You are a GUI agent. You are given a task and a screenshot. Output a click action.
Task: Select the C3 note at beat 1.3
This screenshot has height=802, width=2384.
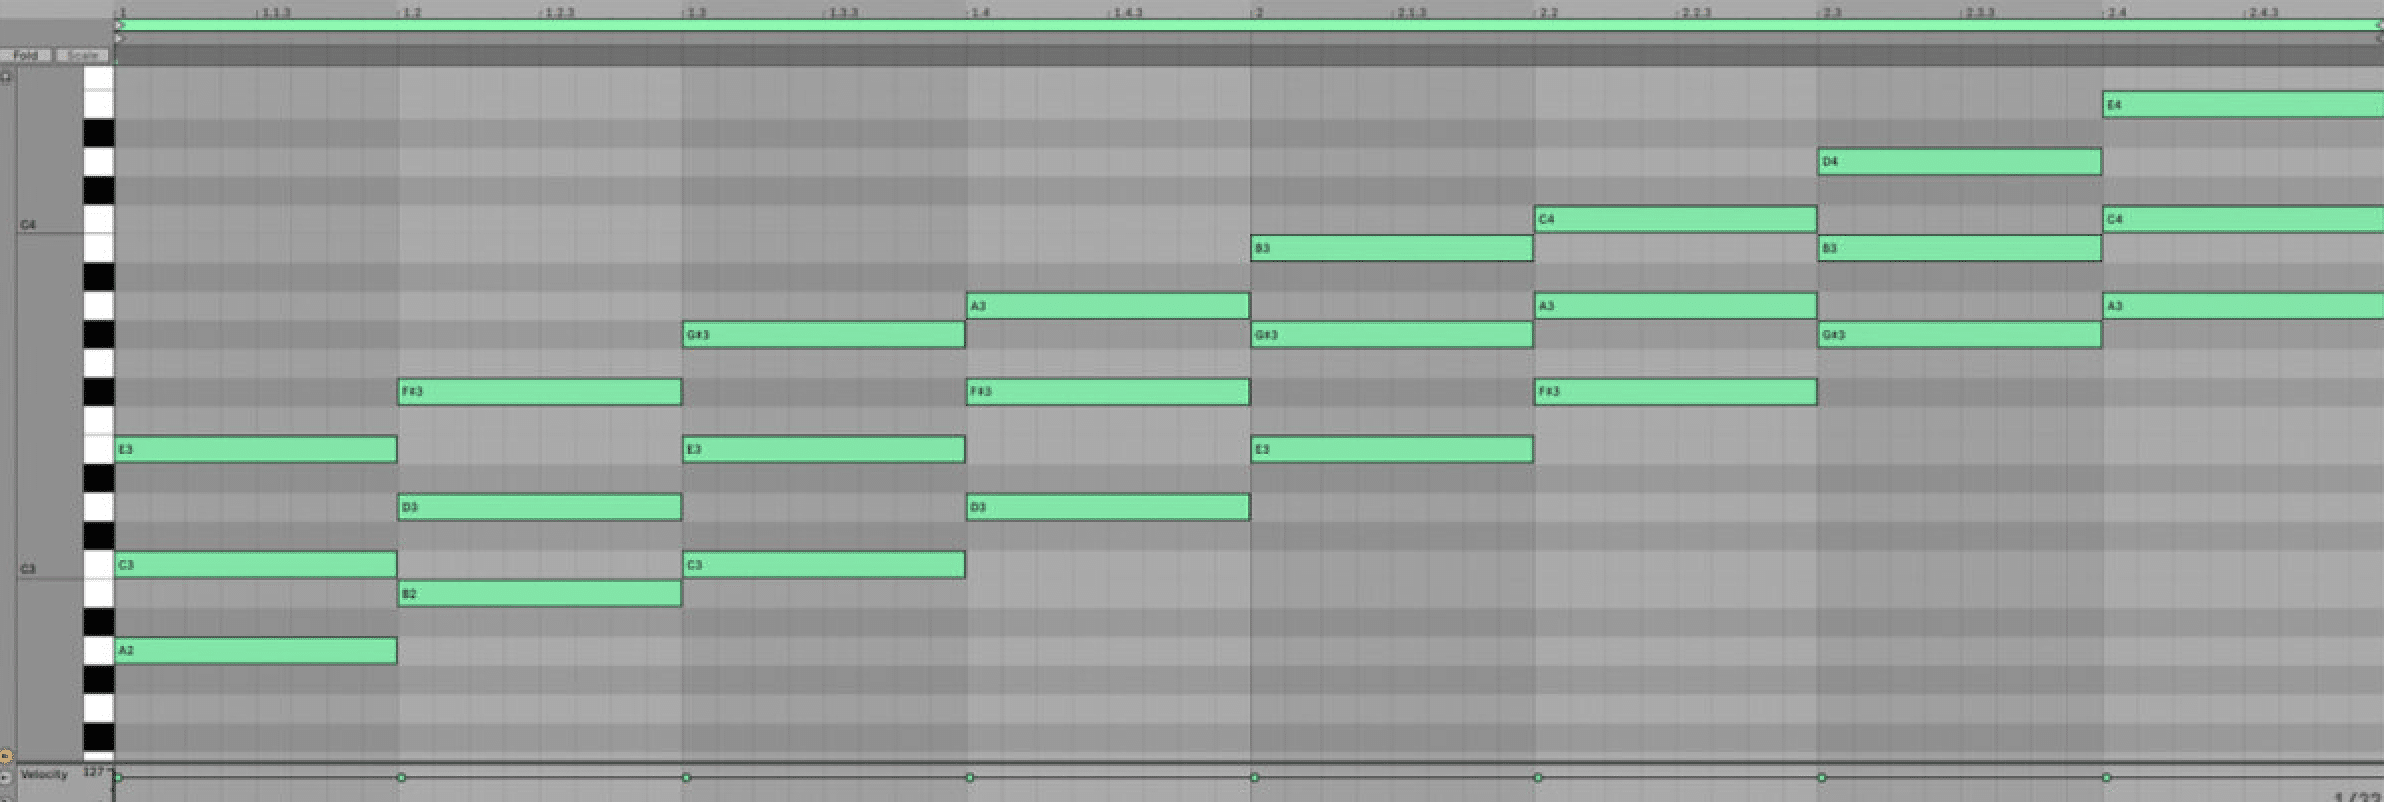tap(824, 565)
